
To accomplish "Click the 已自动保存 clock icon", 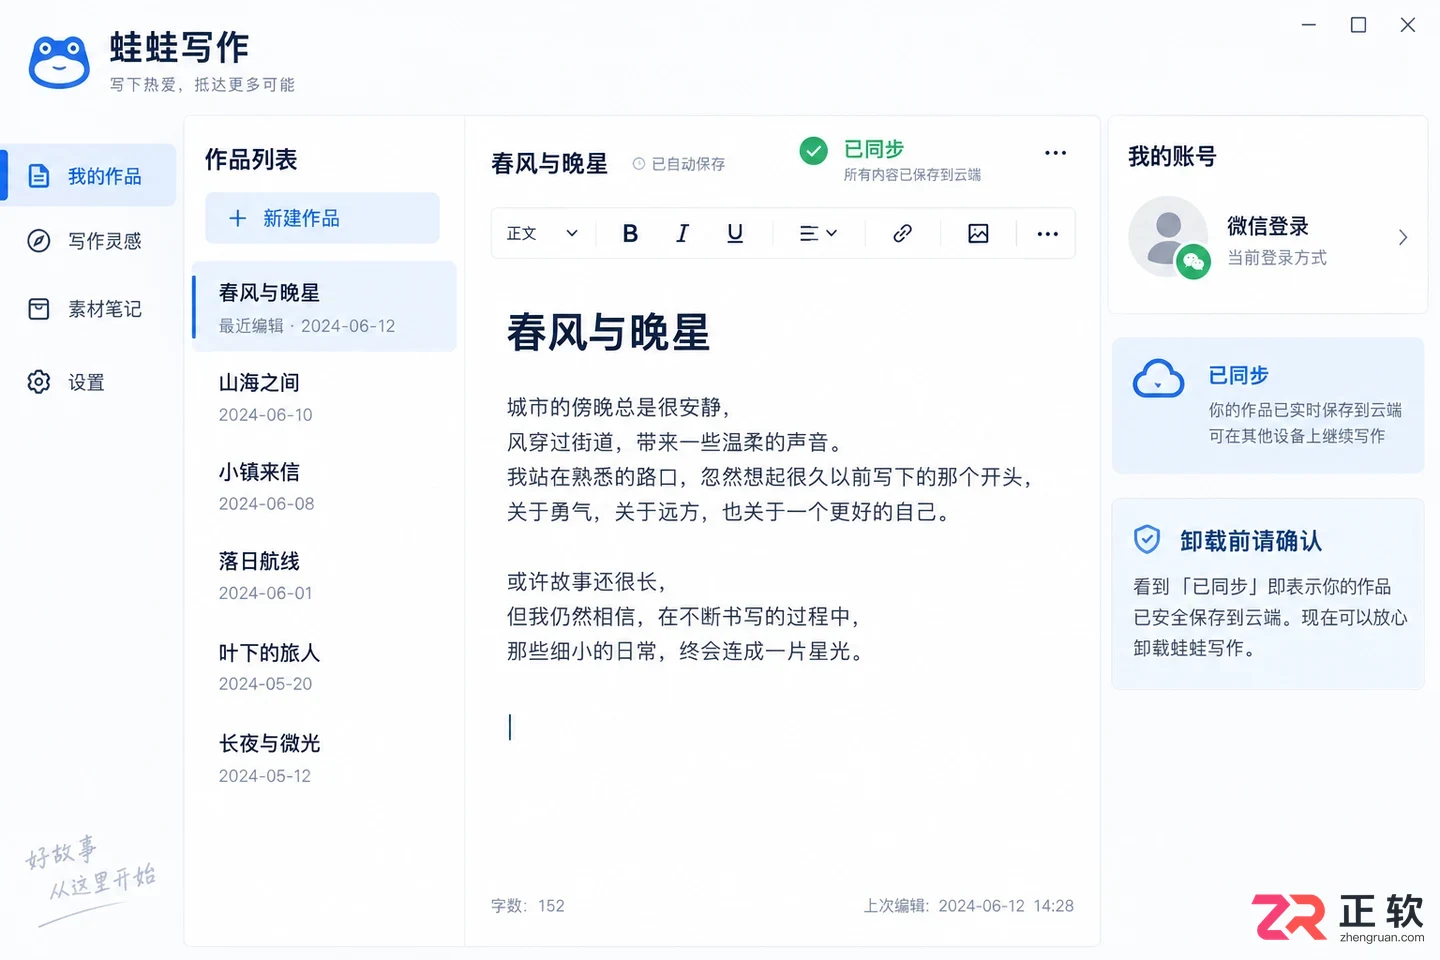I will tap(639, 164).
